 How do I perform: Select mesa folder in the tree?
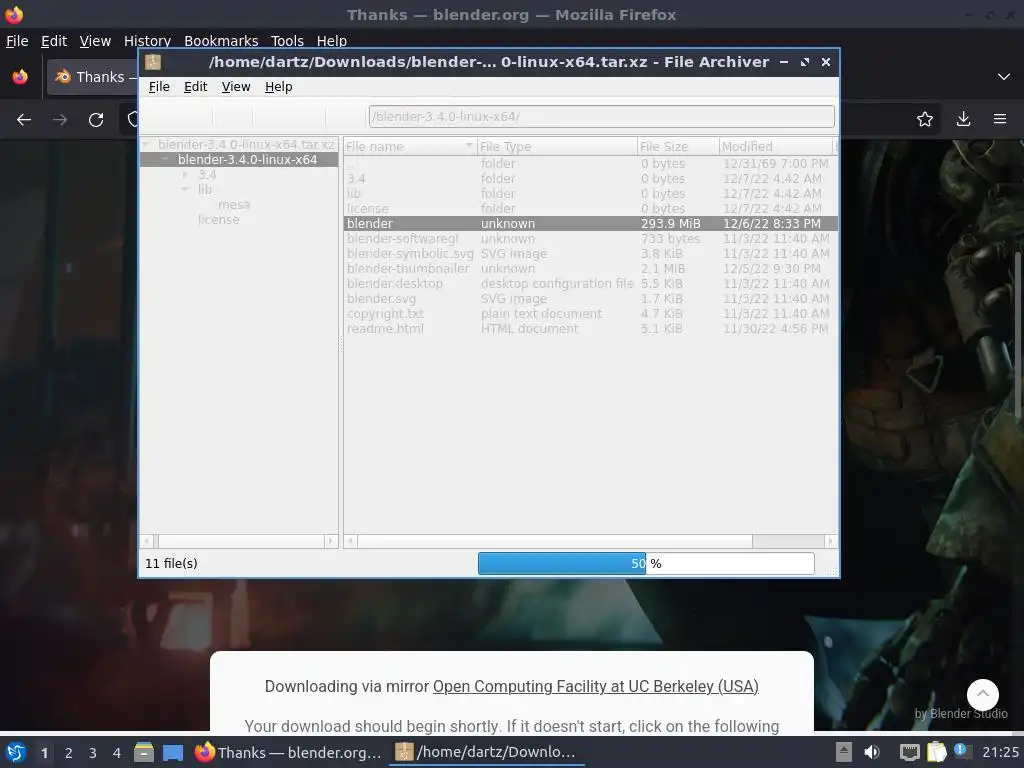click(x=234, y=205)
